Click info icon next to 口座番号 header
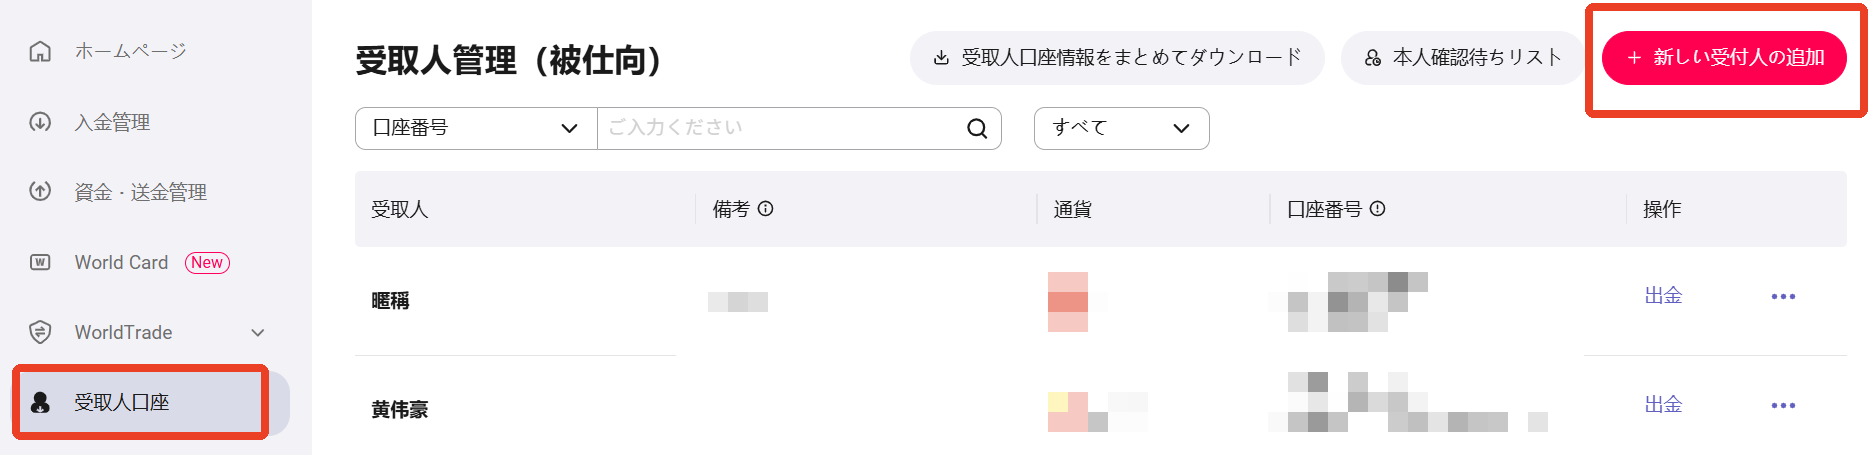The width and height of the screenshot is (1874, 455). (x=1377, y=209)
